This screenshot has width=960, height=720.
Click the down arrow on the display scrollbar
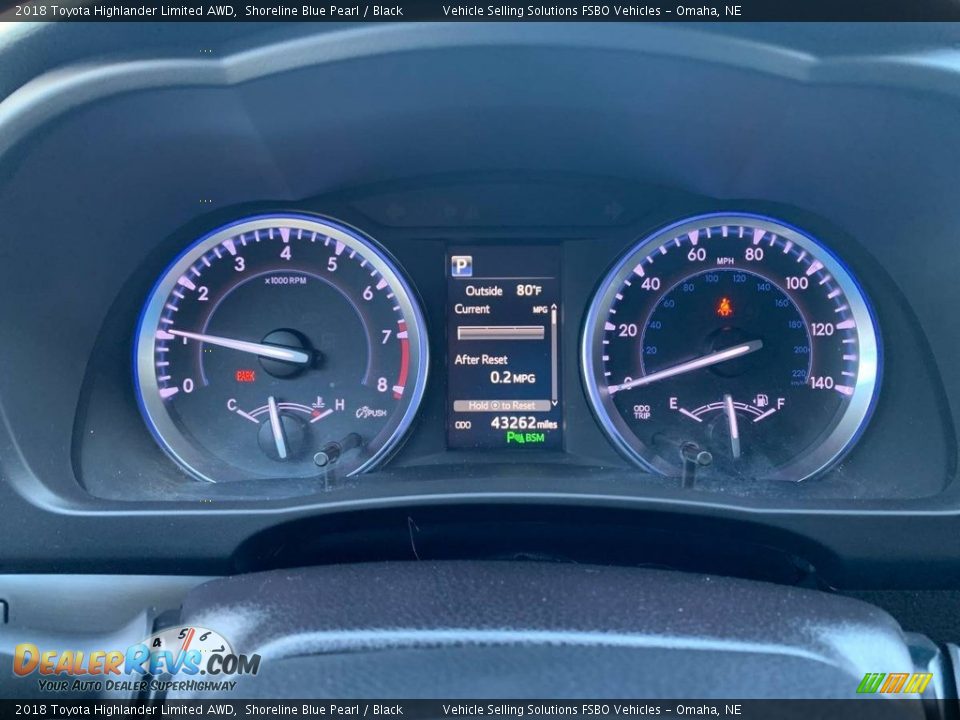554,403
